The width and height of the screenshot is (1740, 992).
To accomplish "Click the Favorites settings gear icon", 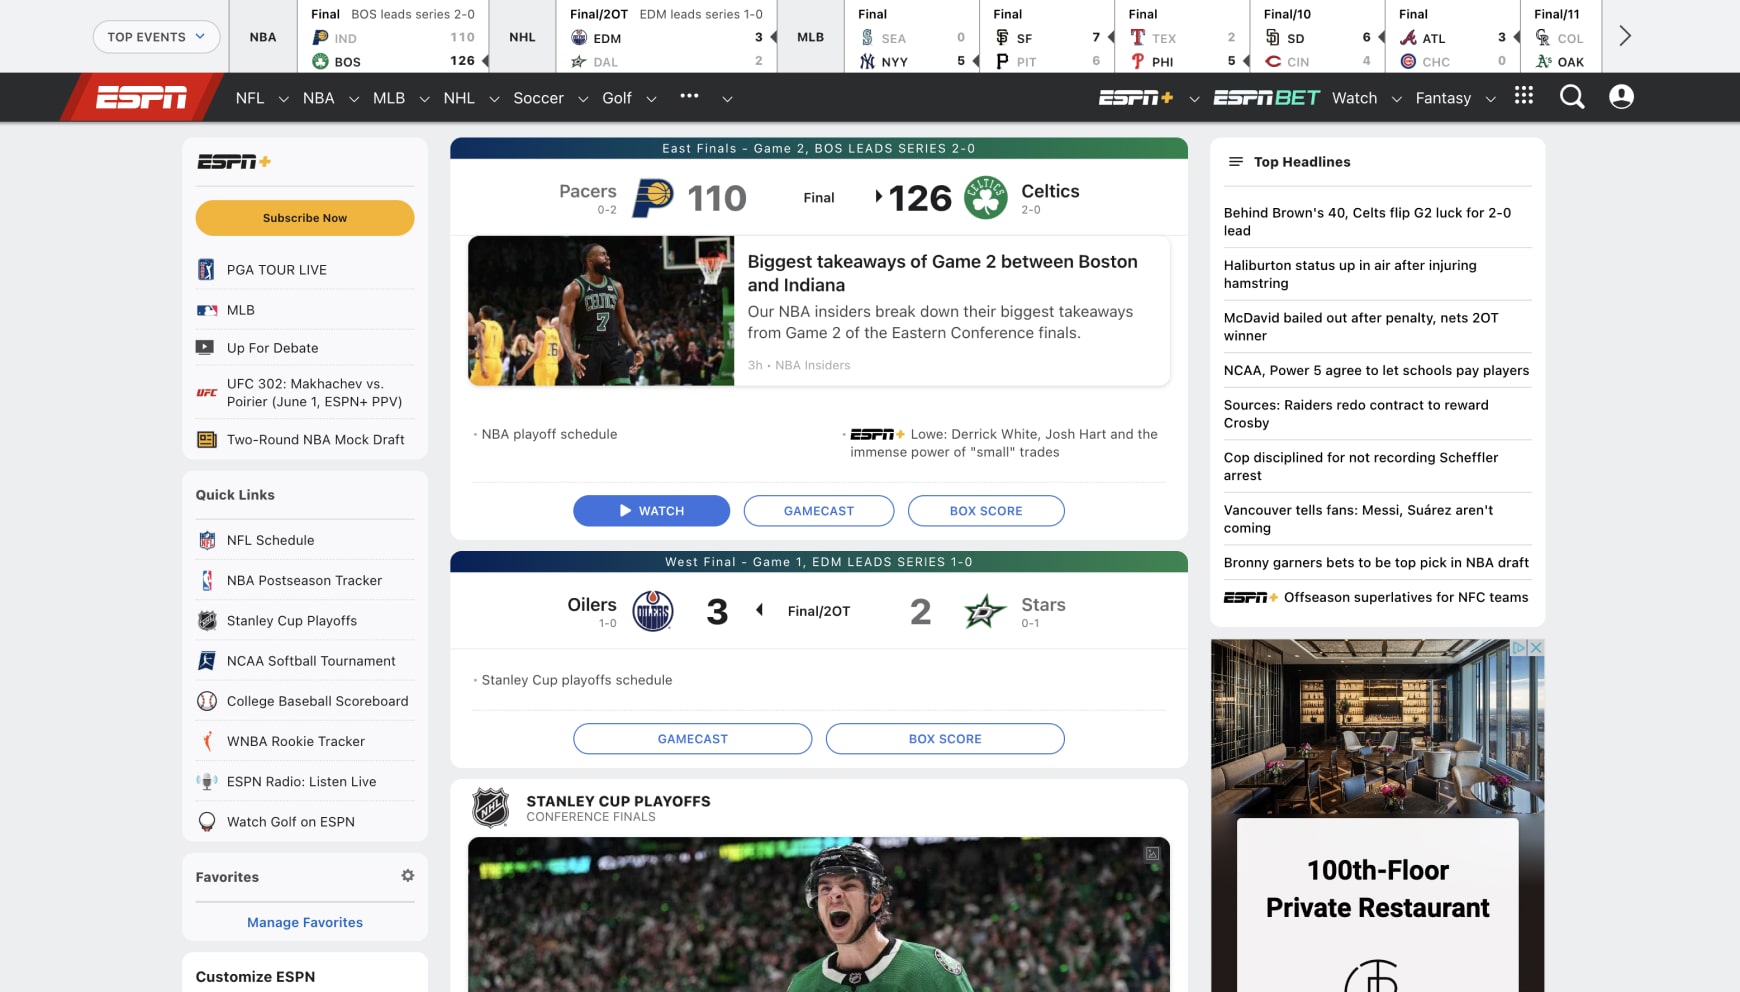I will (408, 876).
